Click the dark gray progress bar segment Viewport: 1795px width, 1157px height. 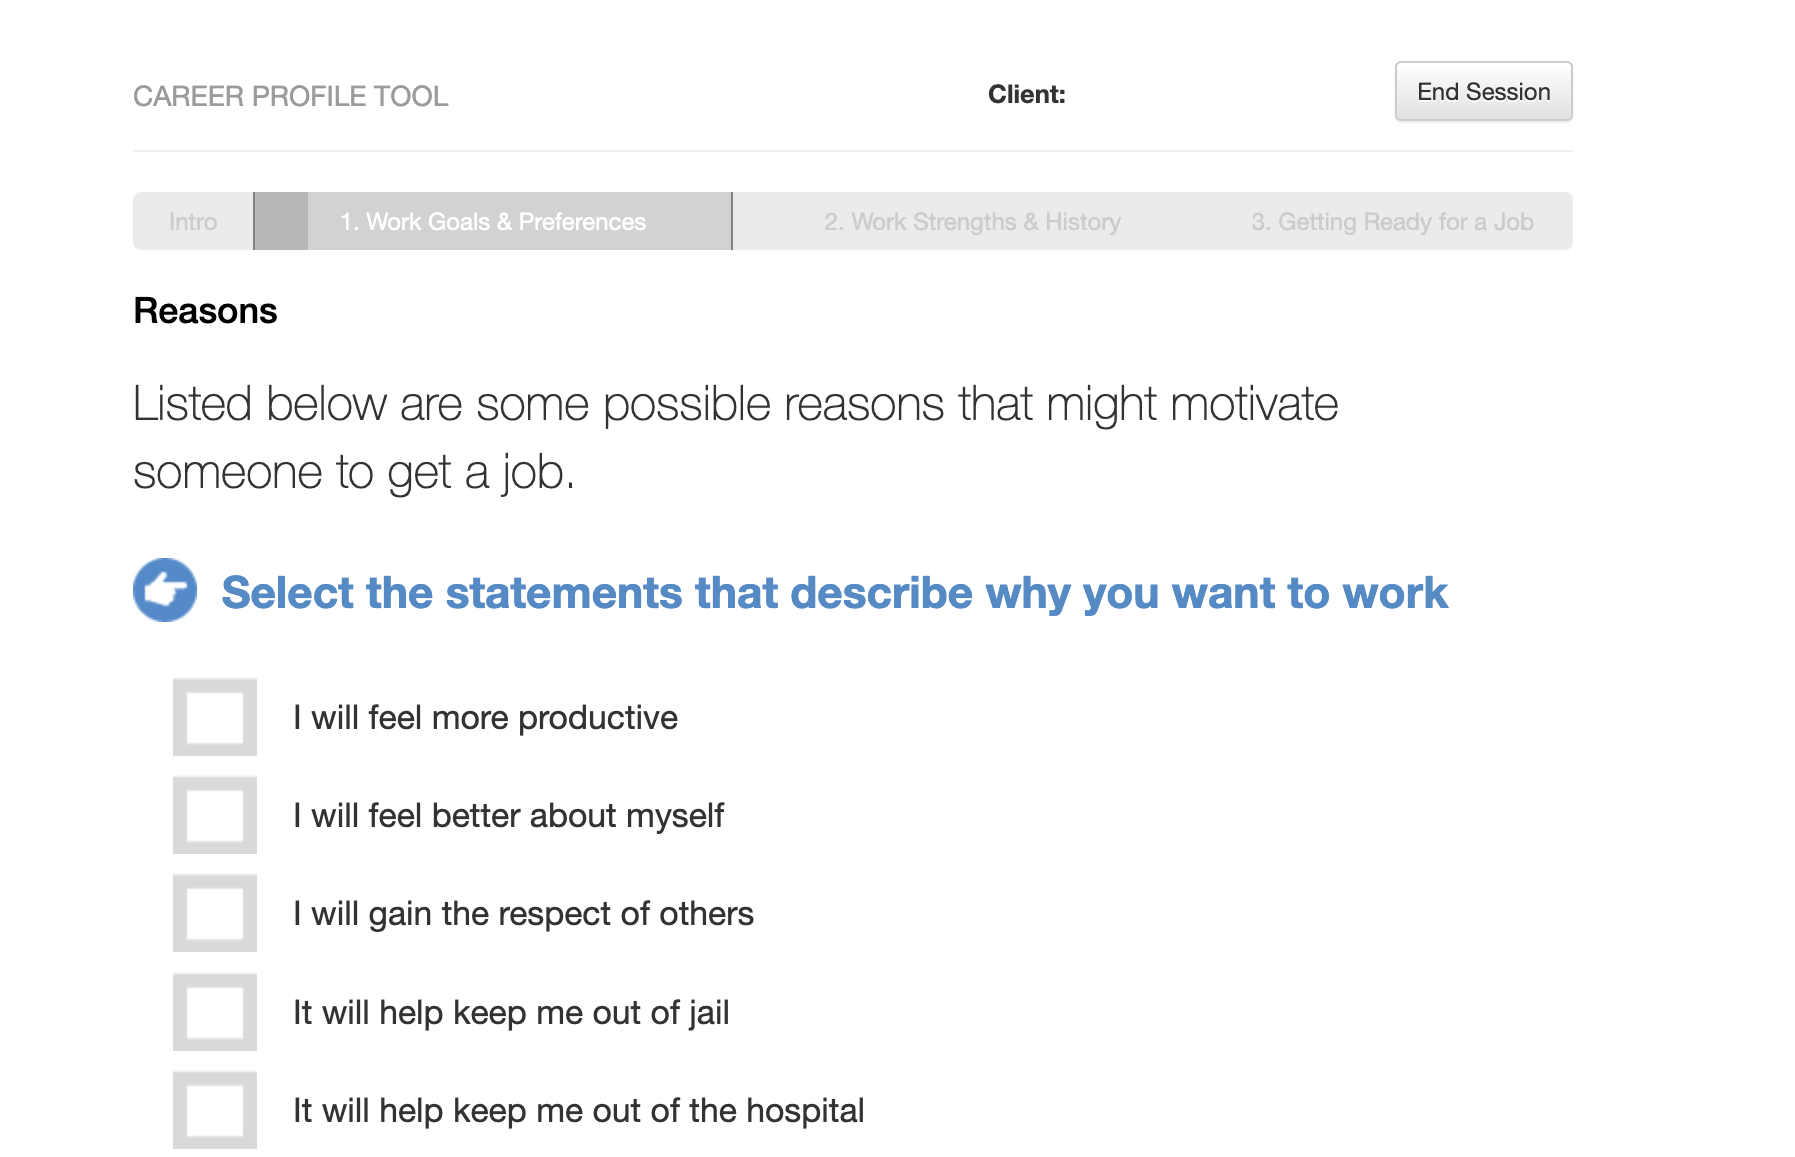click(x=281, y=222)
